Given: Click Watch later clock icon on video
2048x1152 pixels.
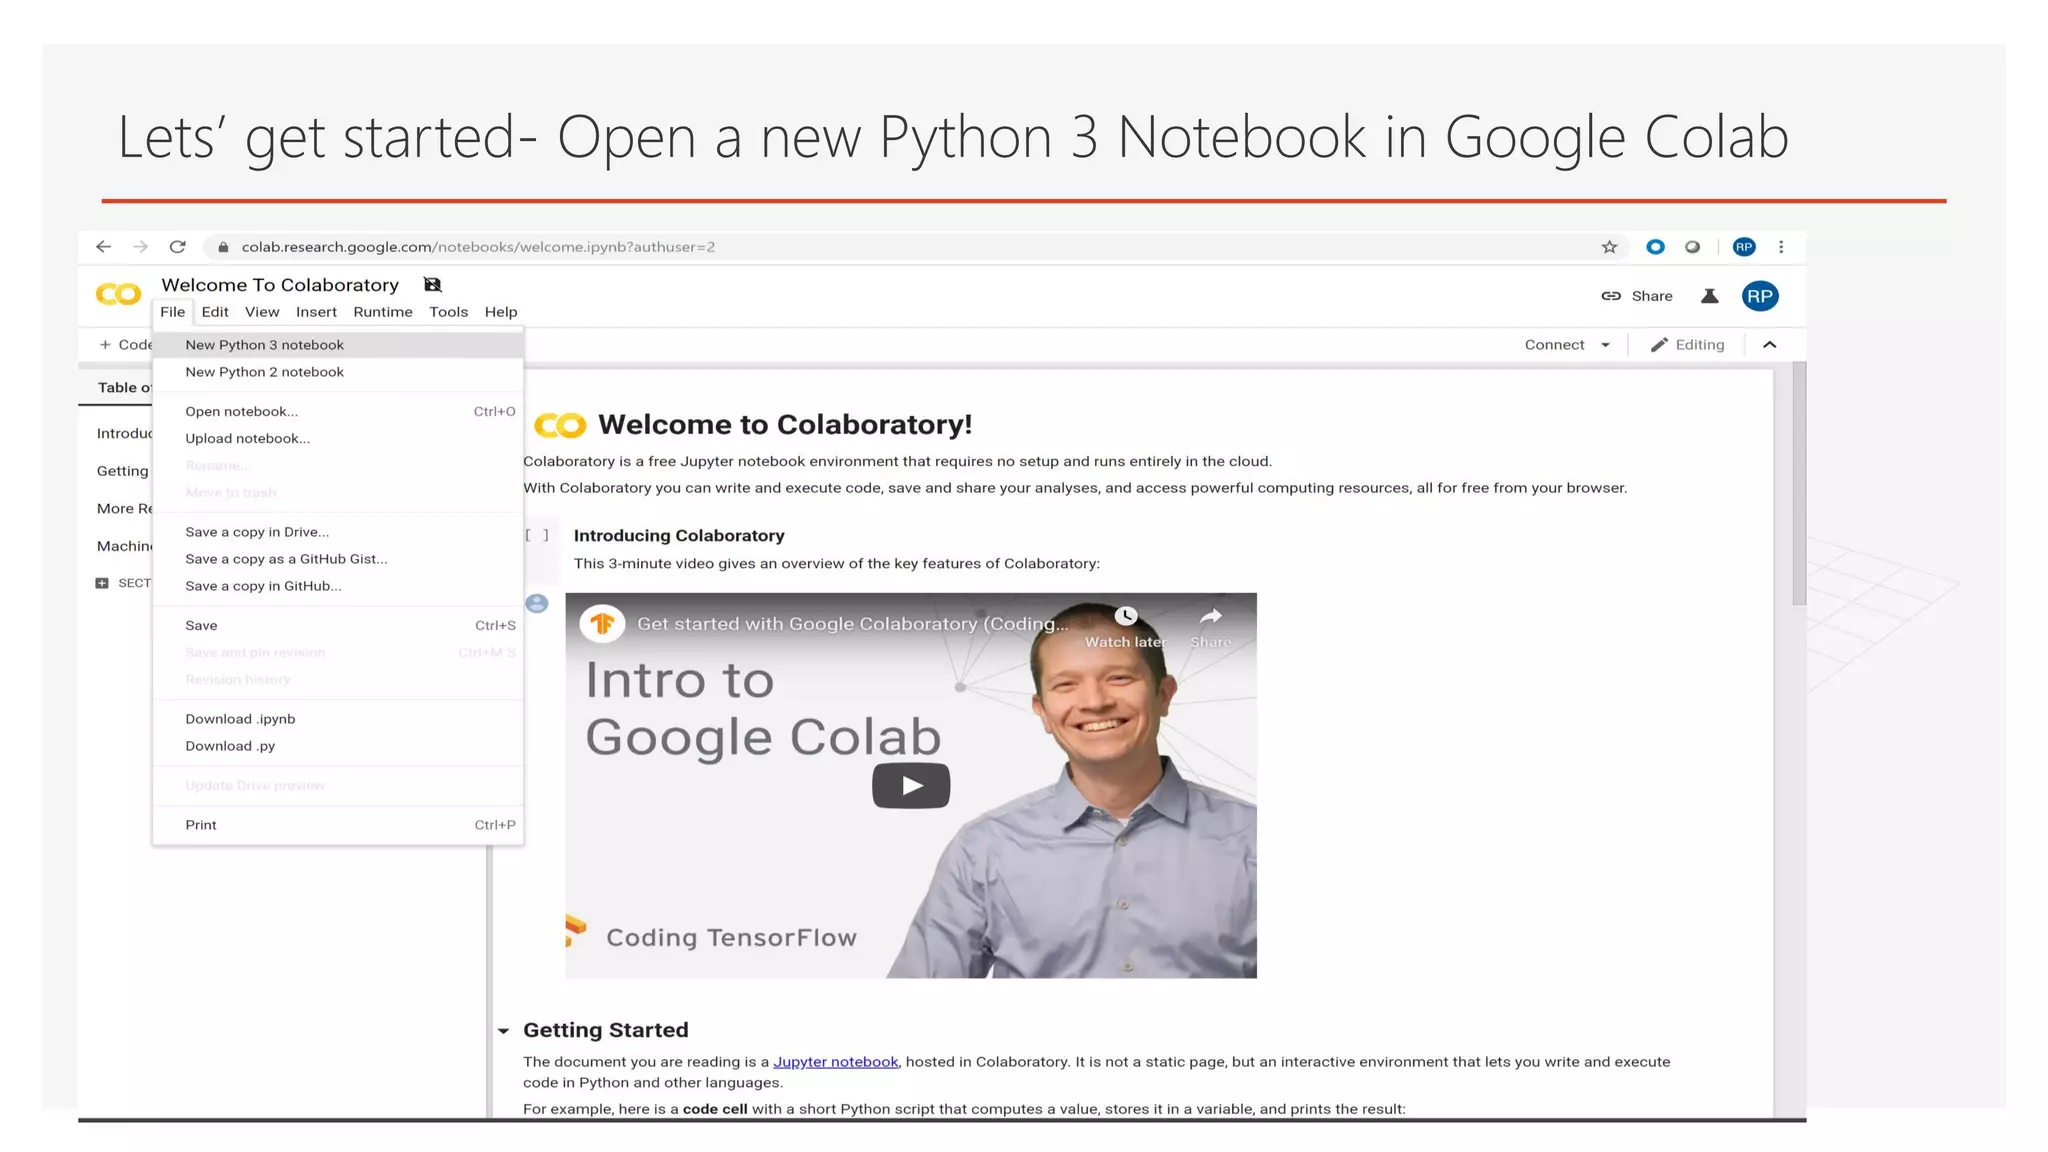Looking at the screenshot, I should (1126, 616).
